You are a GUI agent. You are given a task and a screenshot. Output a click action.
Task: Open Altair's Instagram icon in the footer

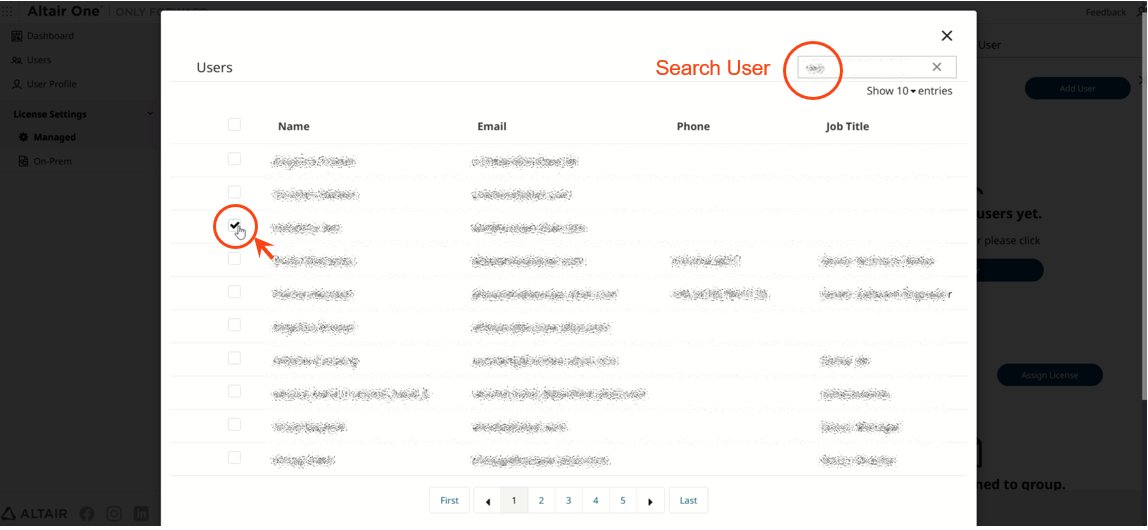114,514
